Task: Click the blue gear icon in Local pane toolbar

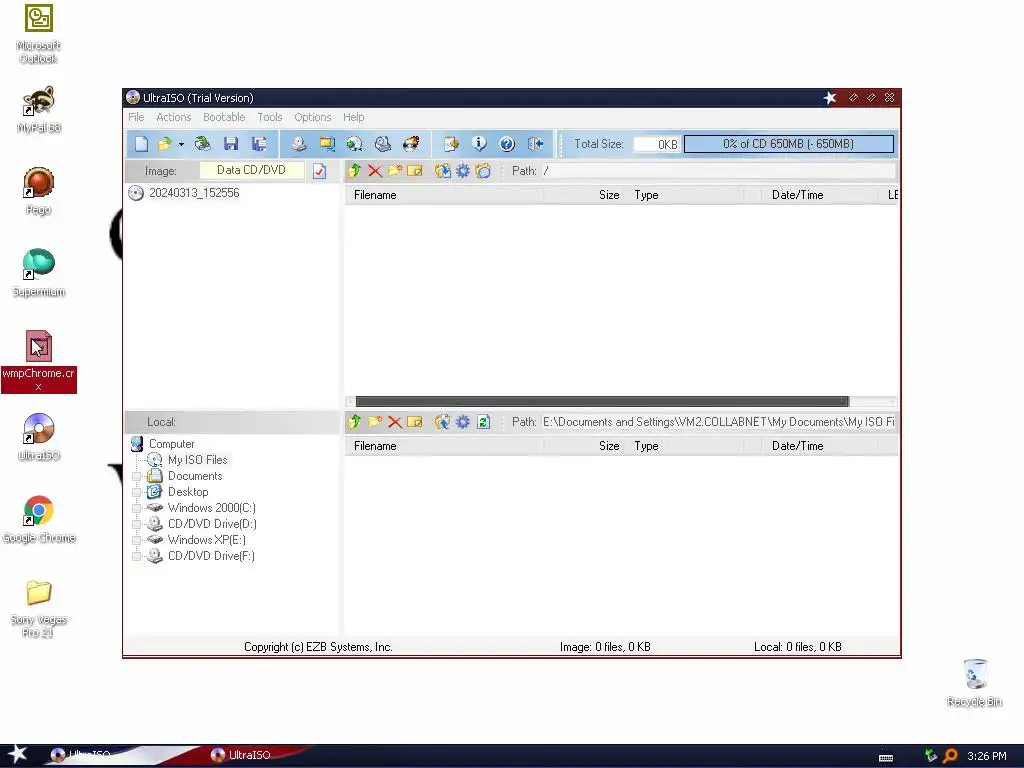Action: pyautogui.click(x=463, y=422)
